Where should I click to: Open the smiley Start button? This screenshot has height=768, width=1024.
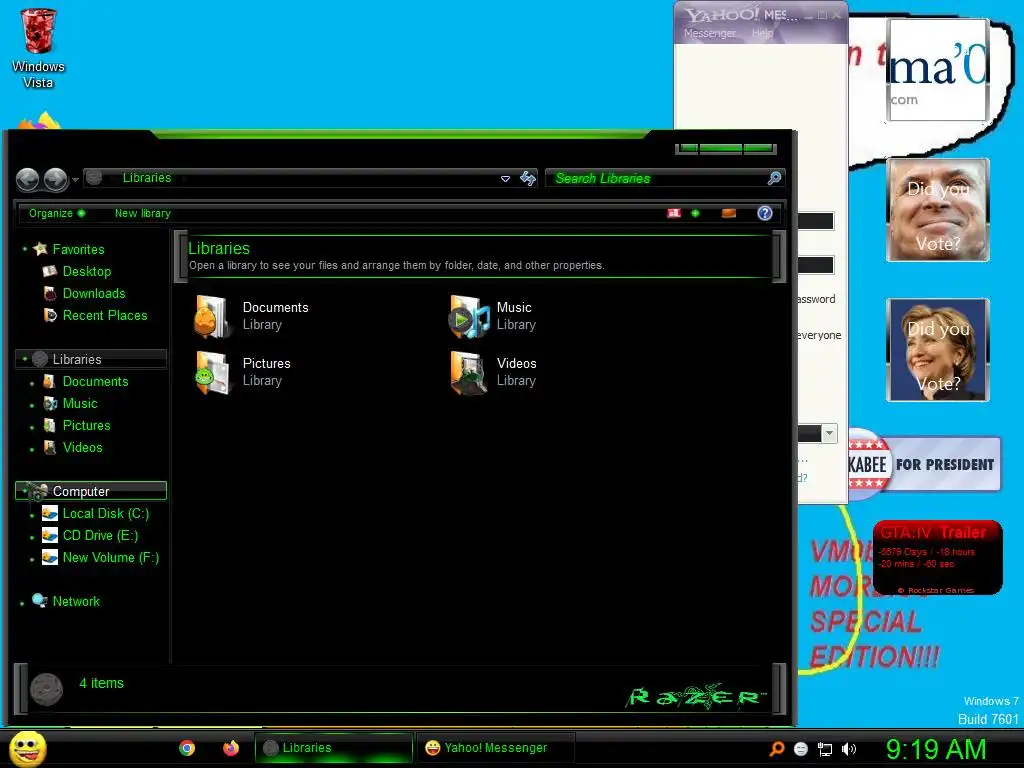pyautogui.click(x=27, y=748)
